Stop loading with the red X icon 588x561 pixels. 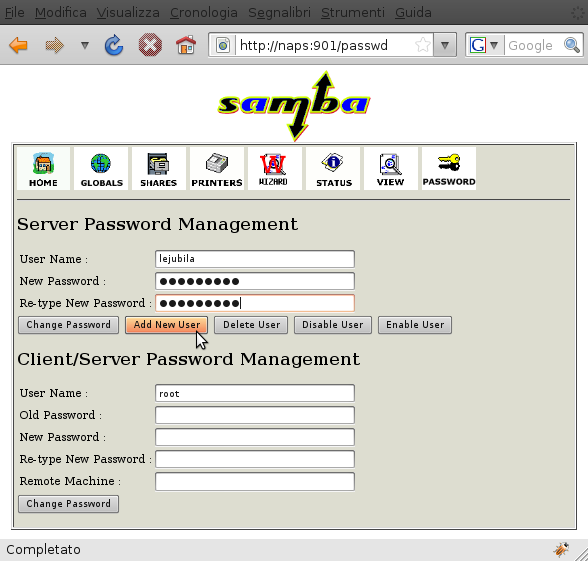click(150, 45)
